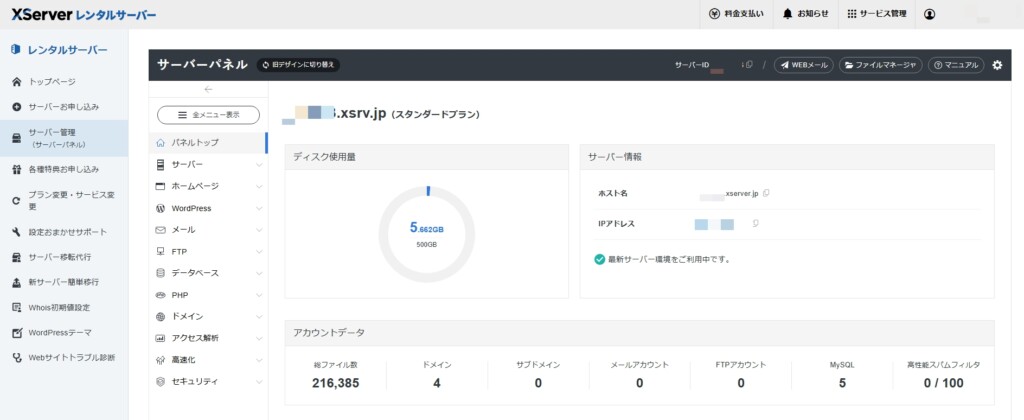Click the ドメイン count value 4
Screen dimensions: 1024x420
click(437, 383)
